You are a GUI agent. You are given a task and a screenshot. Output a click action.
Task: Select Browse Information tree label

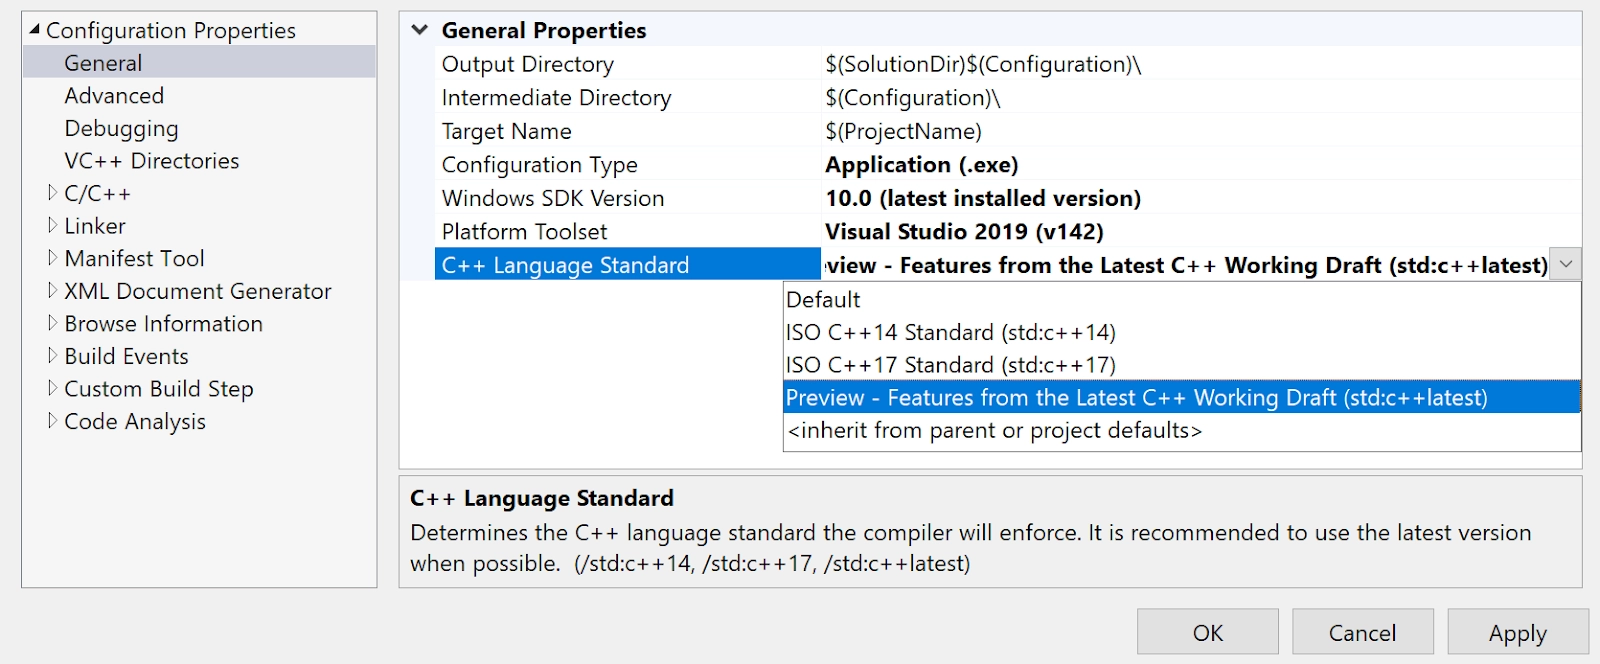163,324
